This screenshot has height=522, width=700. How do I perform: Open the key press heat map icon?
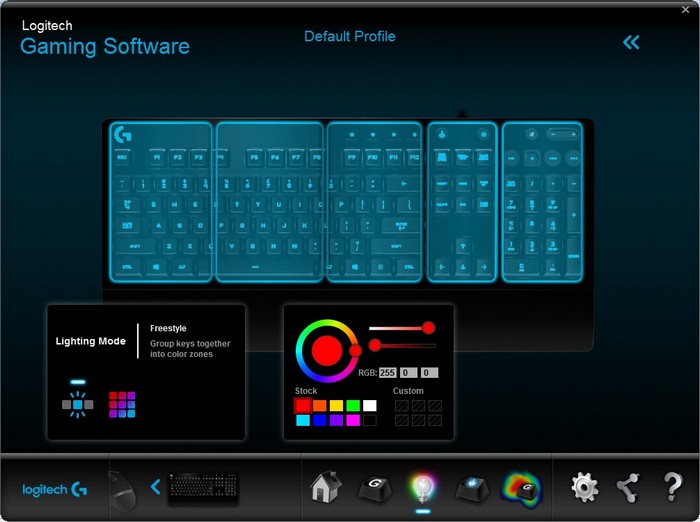(520, 487)
